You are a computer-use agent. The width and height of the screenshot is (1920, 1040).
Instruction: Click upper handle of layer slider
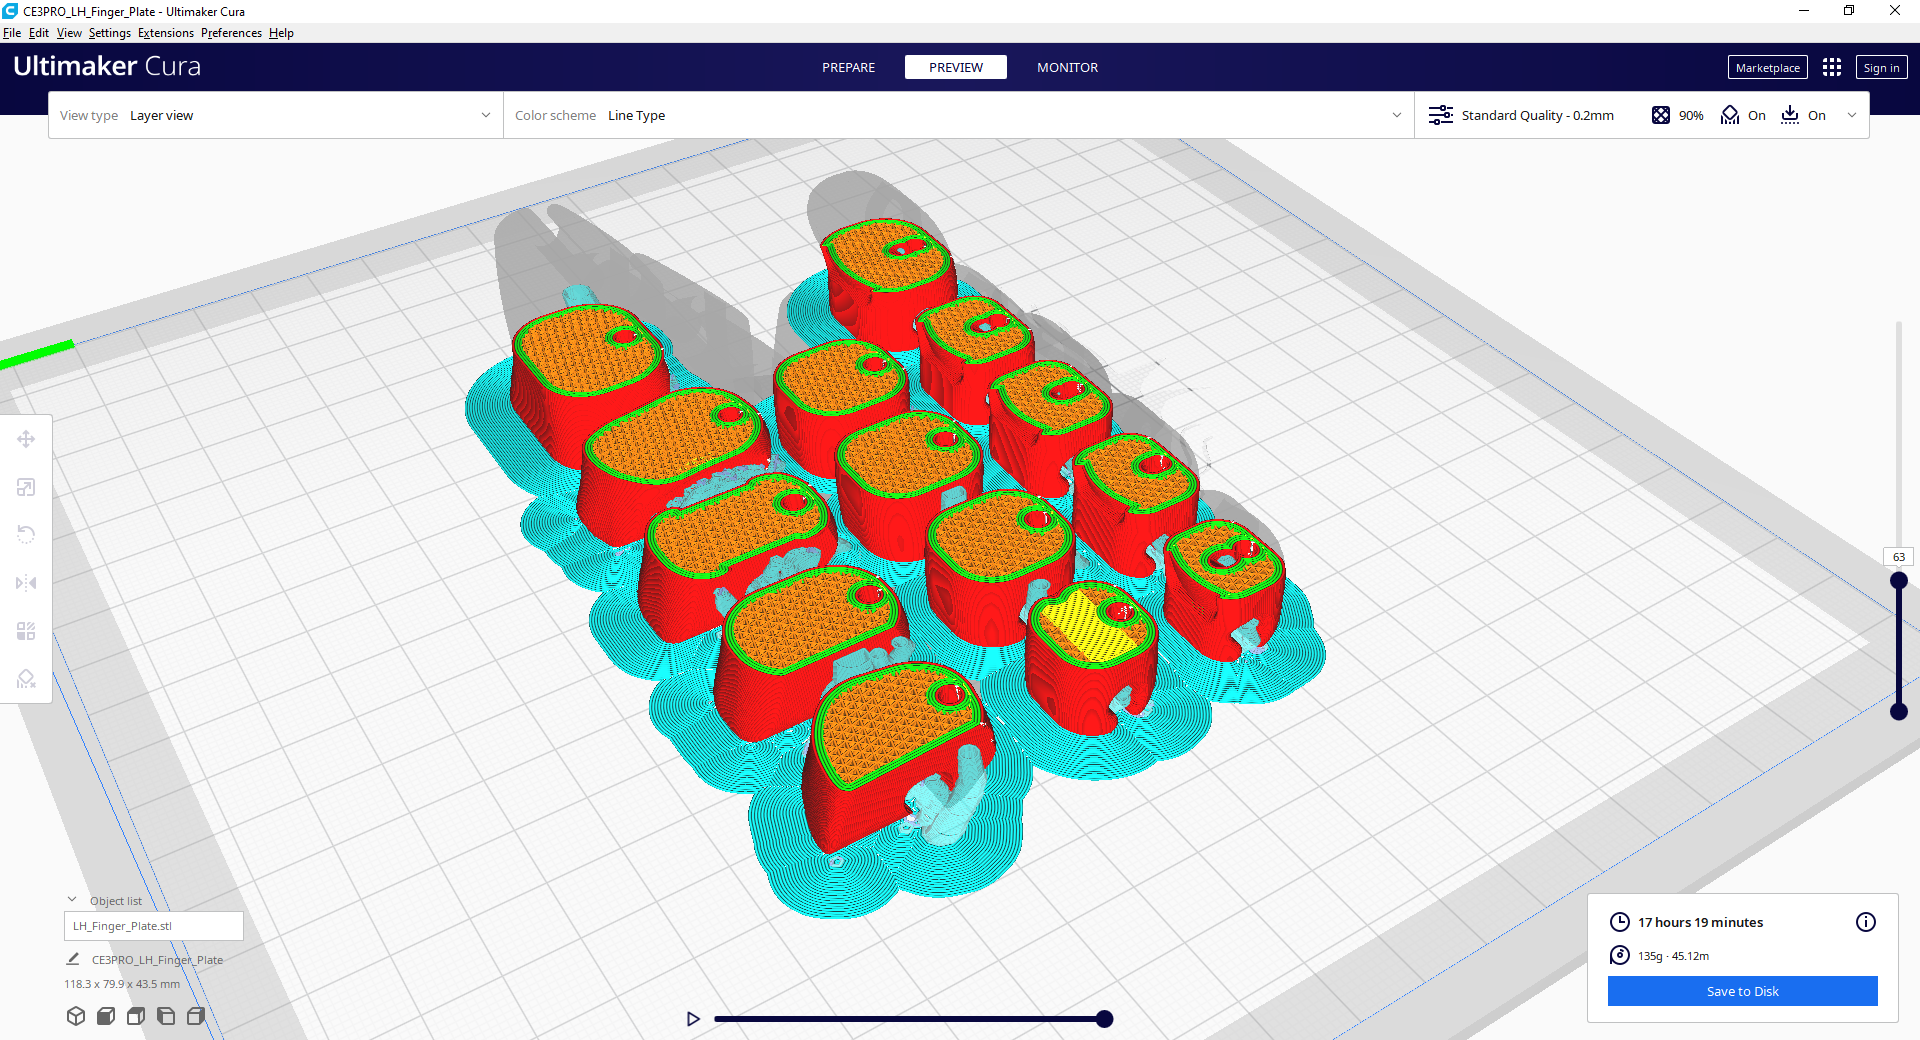click(1898, 580)
